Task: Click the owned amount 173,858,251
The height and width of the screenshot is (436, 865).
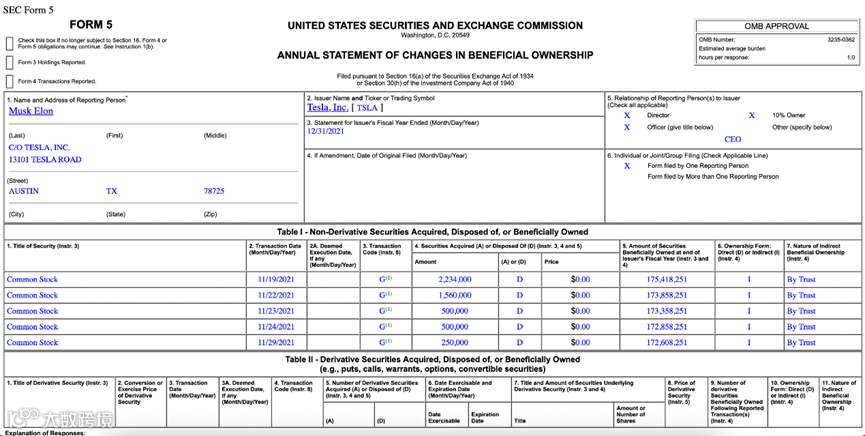Action: click(666, 295)
